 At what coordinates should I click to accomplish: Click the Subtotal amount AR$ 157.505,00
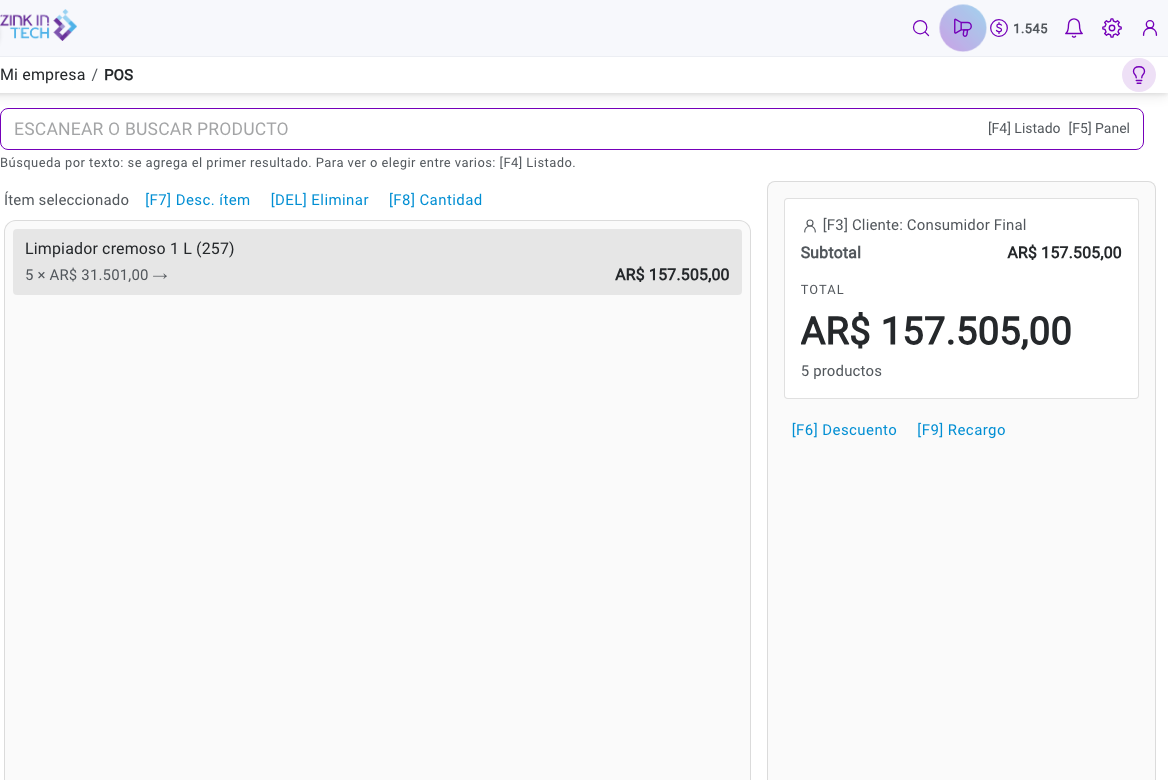(x=1064, y=253)
